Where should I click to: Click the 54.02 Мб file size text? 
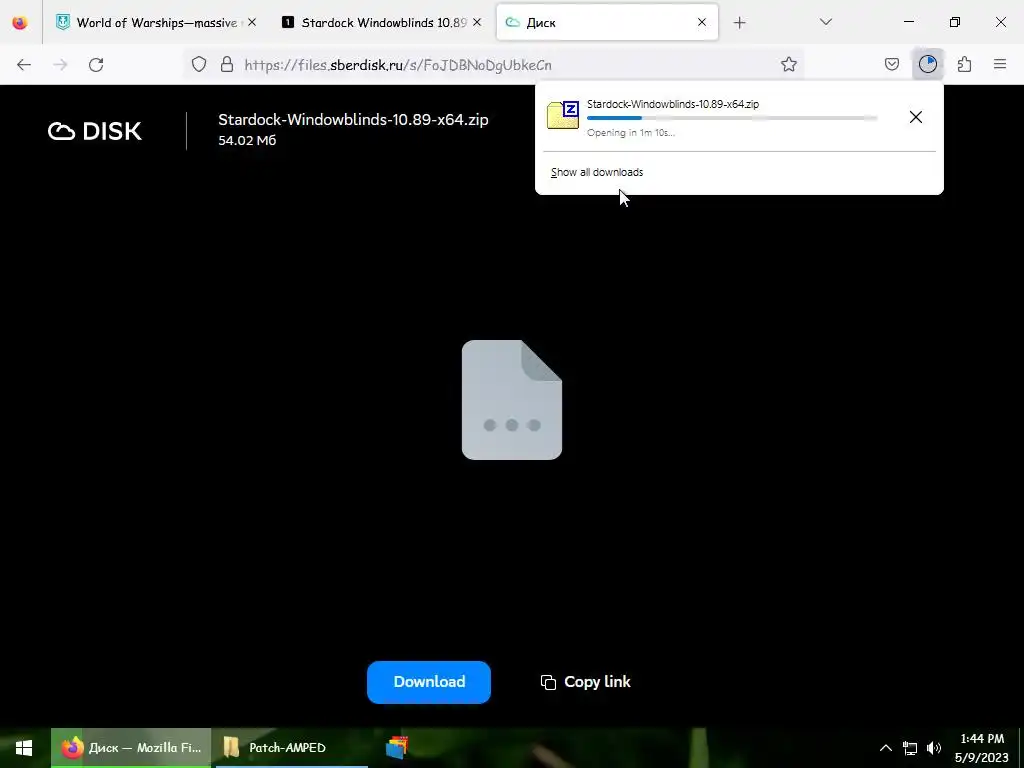(247, 140)
